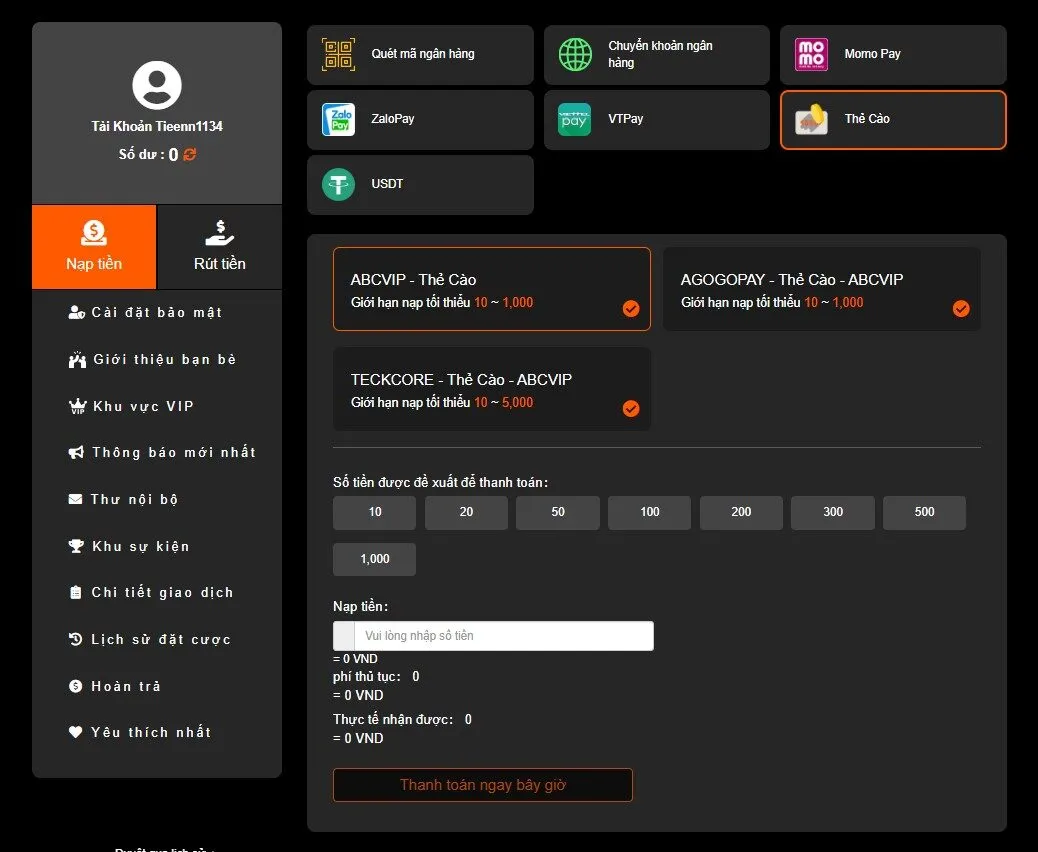Select TECKCORE - Thẻ Cào - ABCVIP channel
Viewport: 1038px width, 852px height.
coord(491,389)
